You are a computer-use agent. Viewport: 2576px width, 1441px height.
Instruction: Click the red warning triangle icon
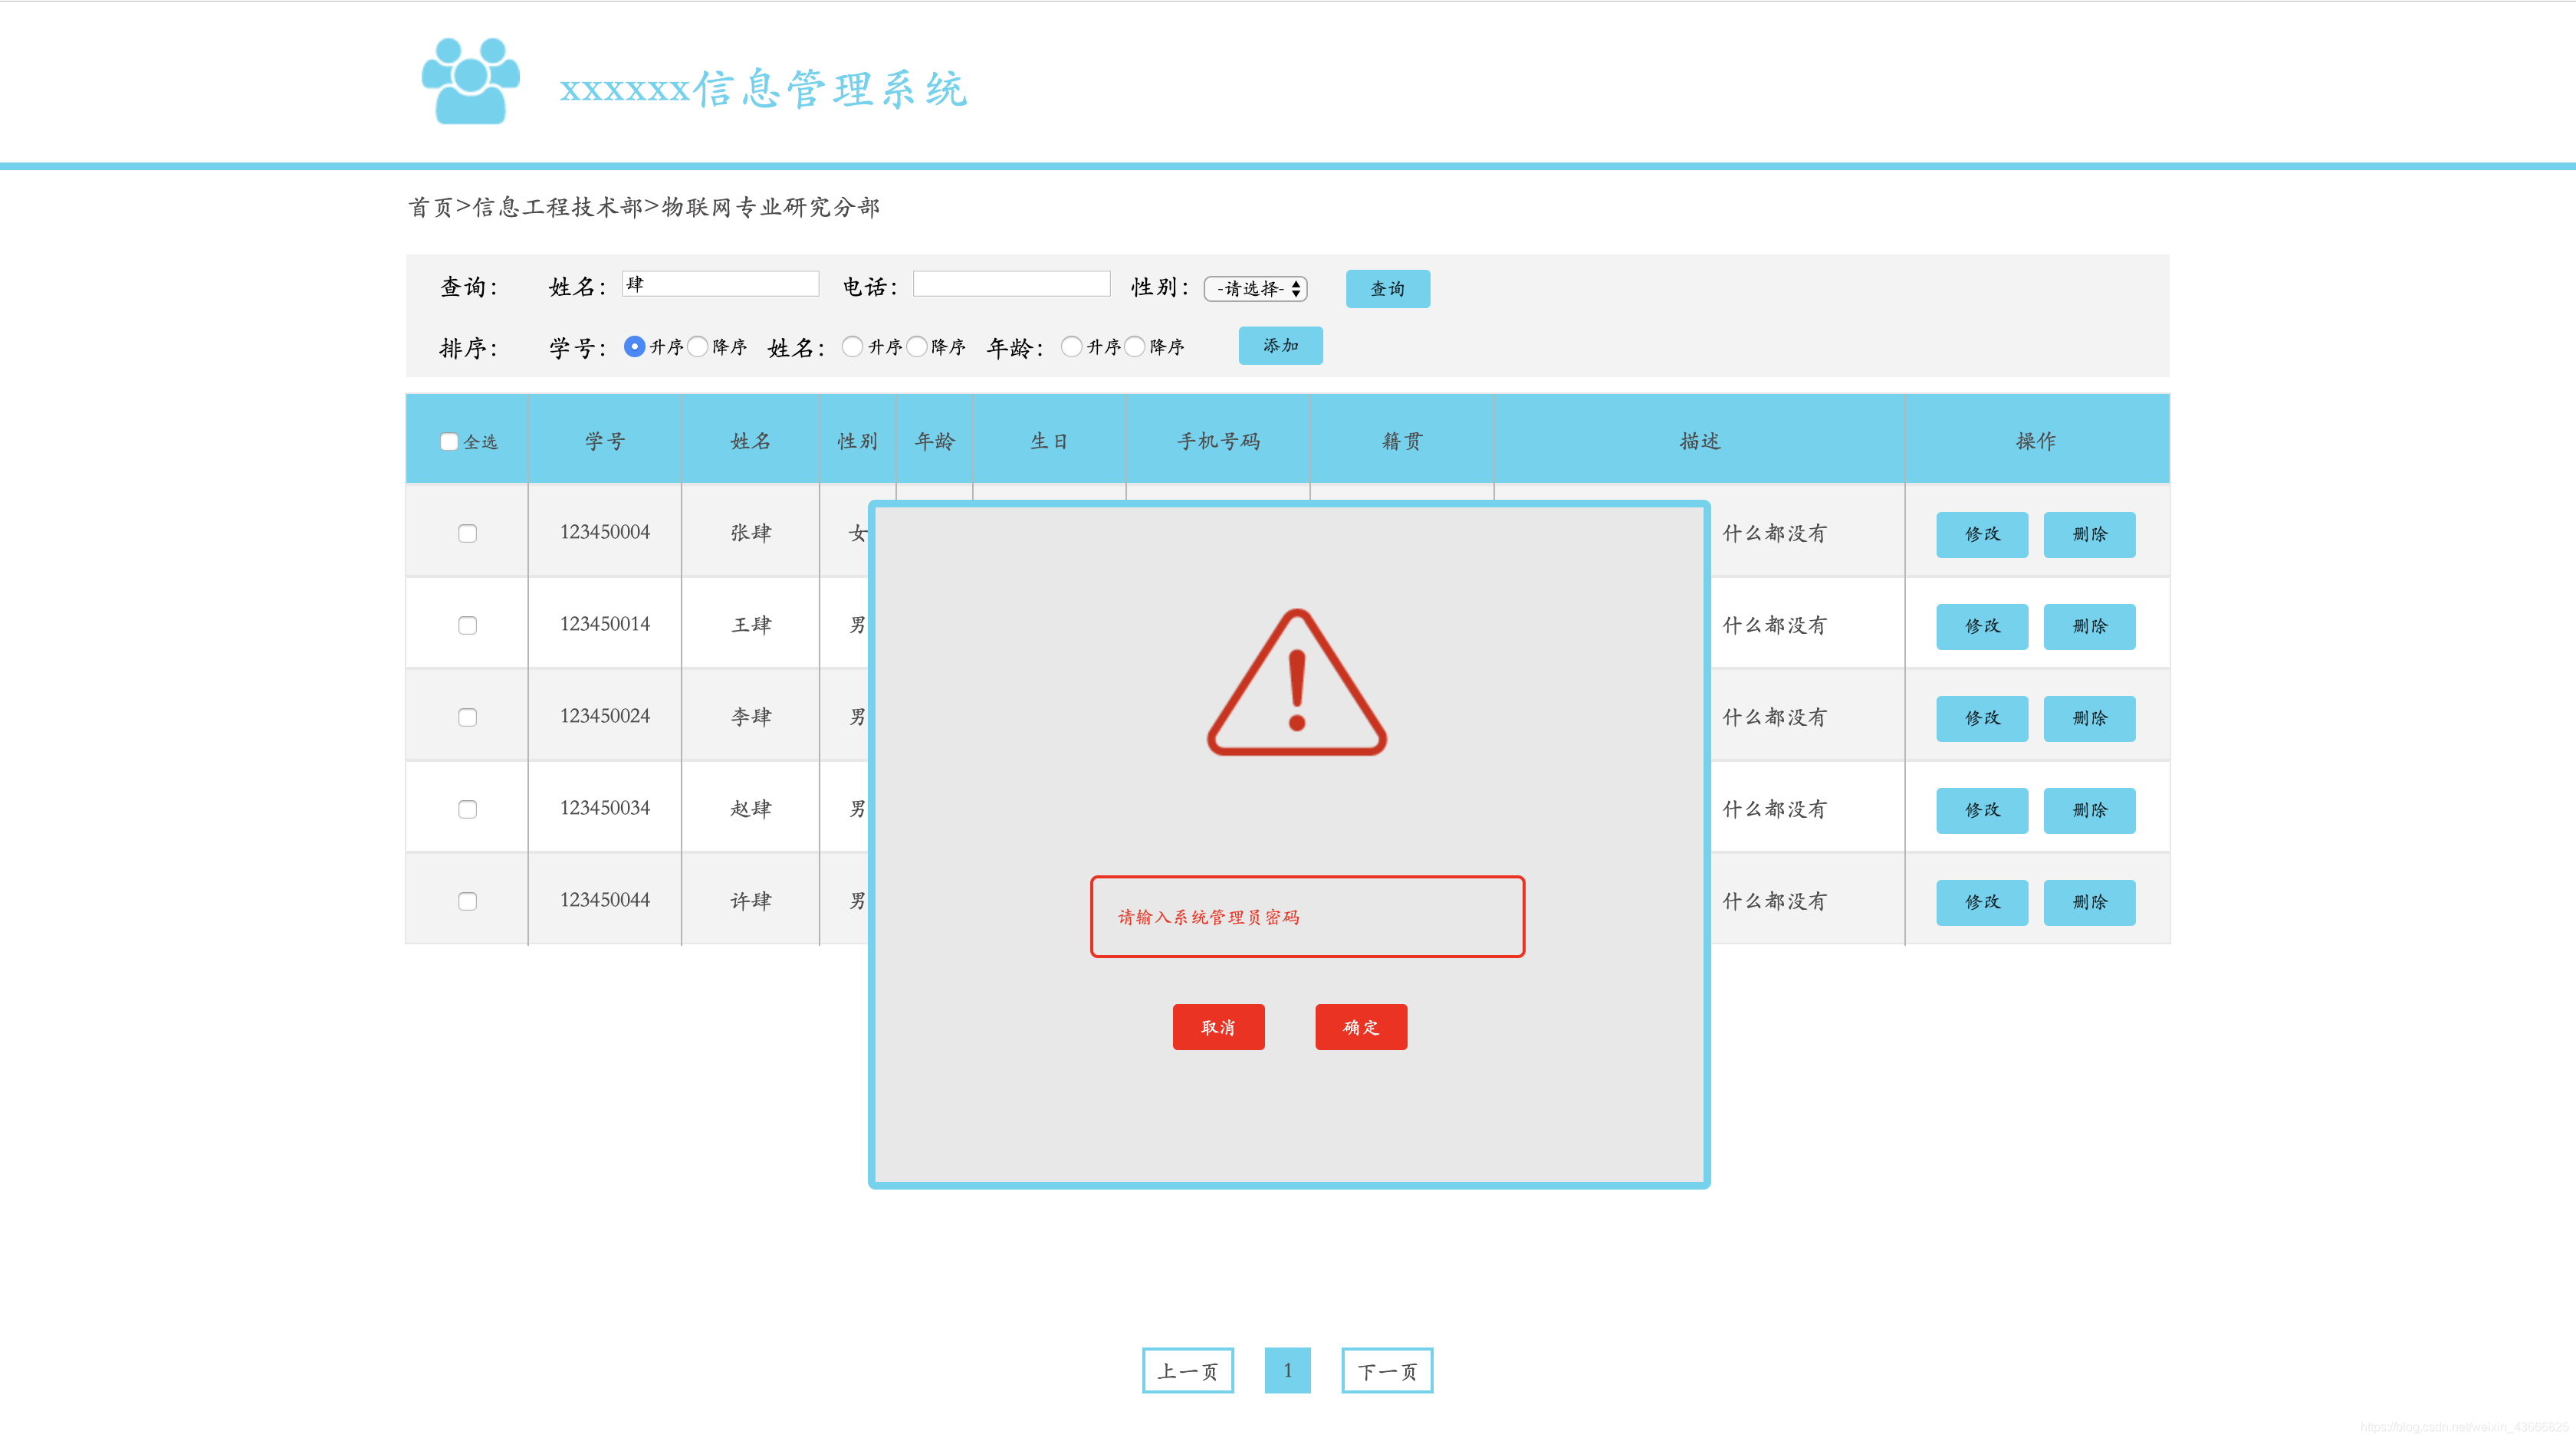1297,682
